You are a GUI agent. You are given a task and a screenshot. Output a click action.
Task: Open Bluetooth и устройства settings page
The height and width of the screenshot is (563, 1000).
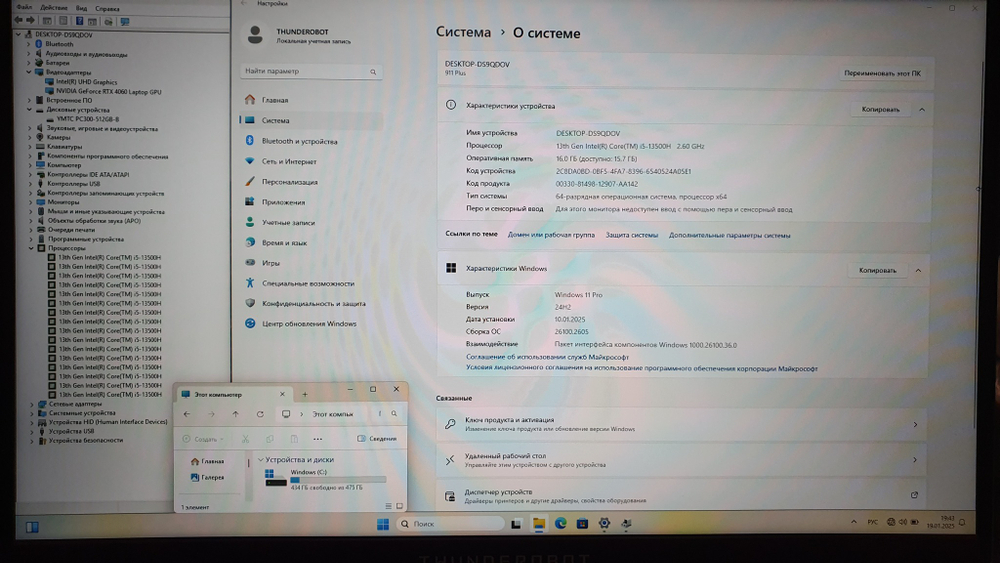pyautogui.click(x=299, y=141)
